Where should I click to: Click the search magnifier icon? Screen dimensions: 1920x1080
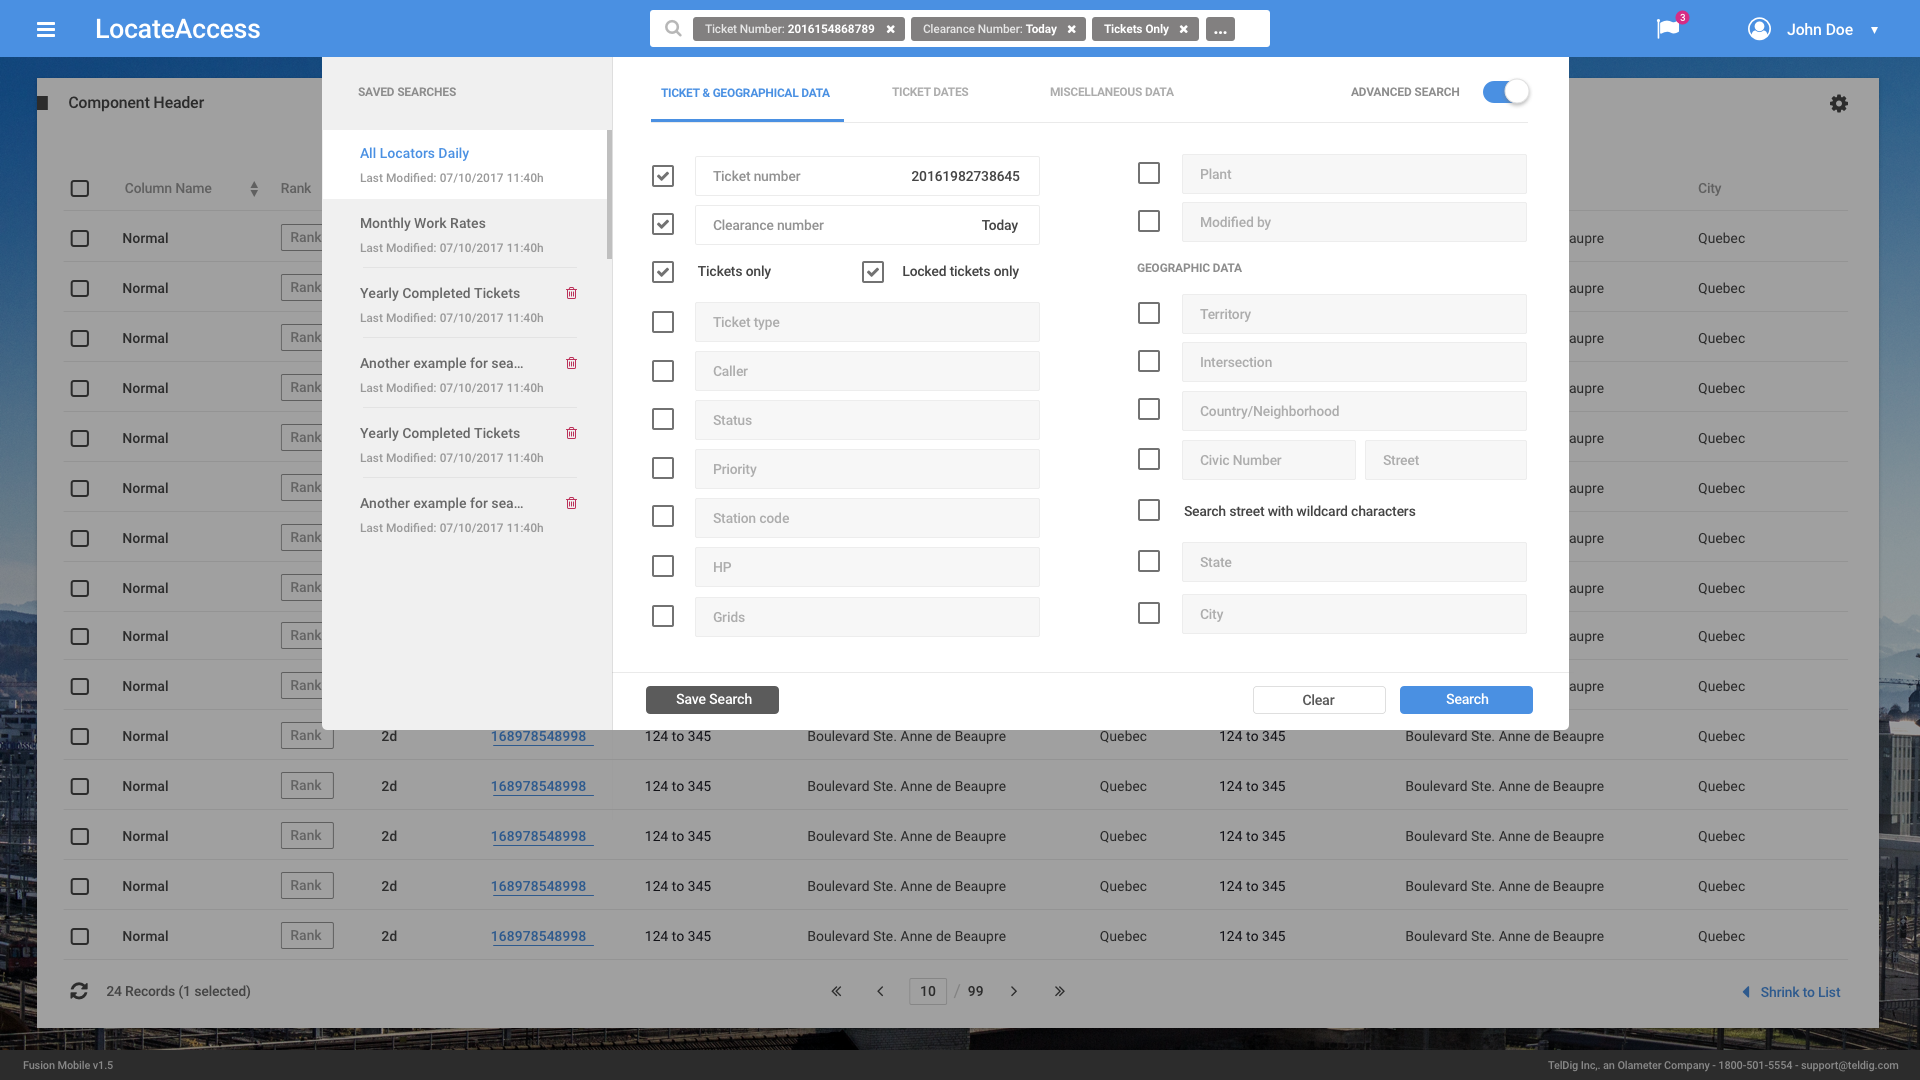click(673, 29)
